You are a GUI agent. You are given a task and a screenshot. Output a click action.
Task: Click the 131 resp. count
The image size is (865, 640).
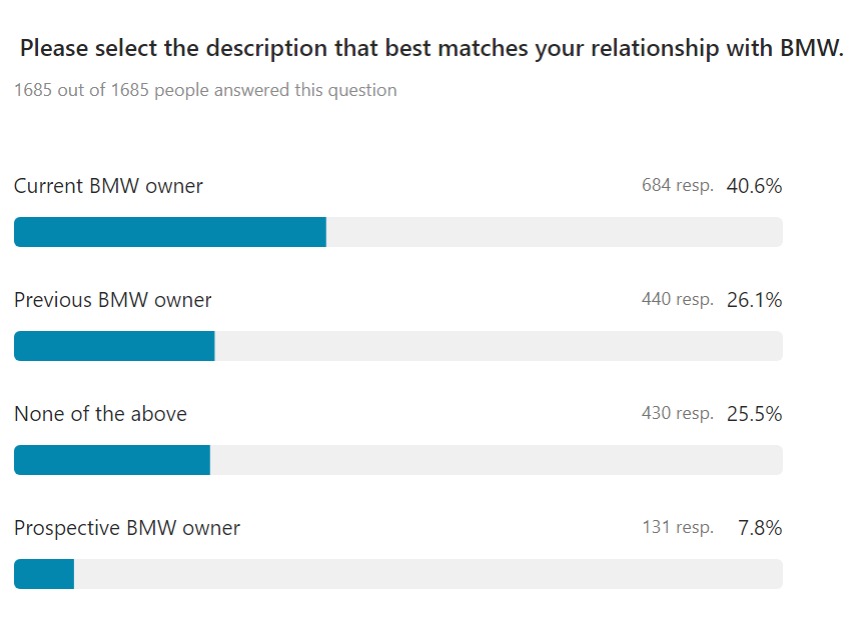coord(677,527)
